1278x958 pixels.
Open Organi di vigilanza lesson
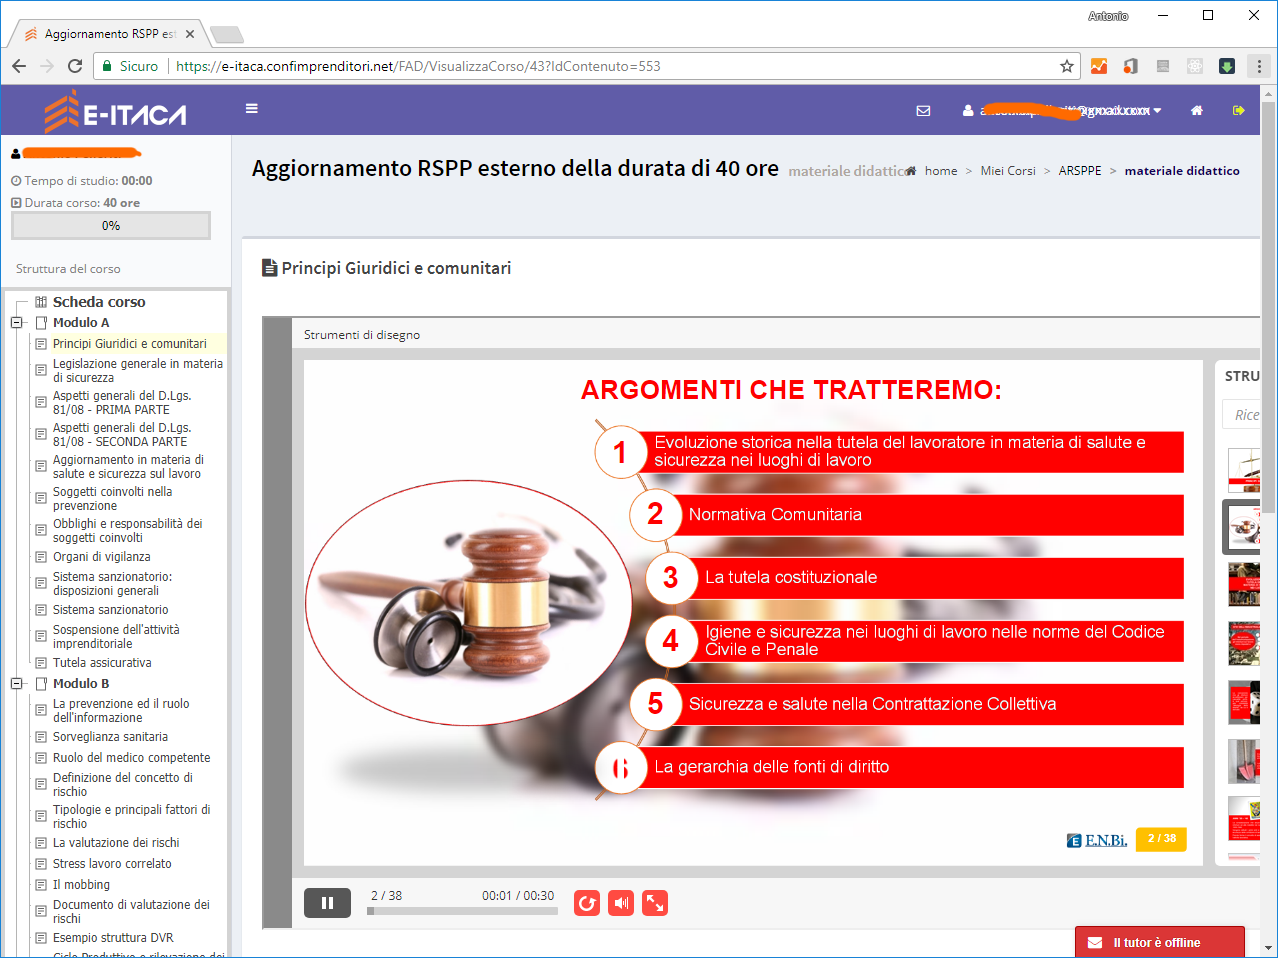[102, 557]
